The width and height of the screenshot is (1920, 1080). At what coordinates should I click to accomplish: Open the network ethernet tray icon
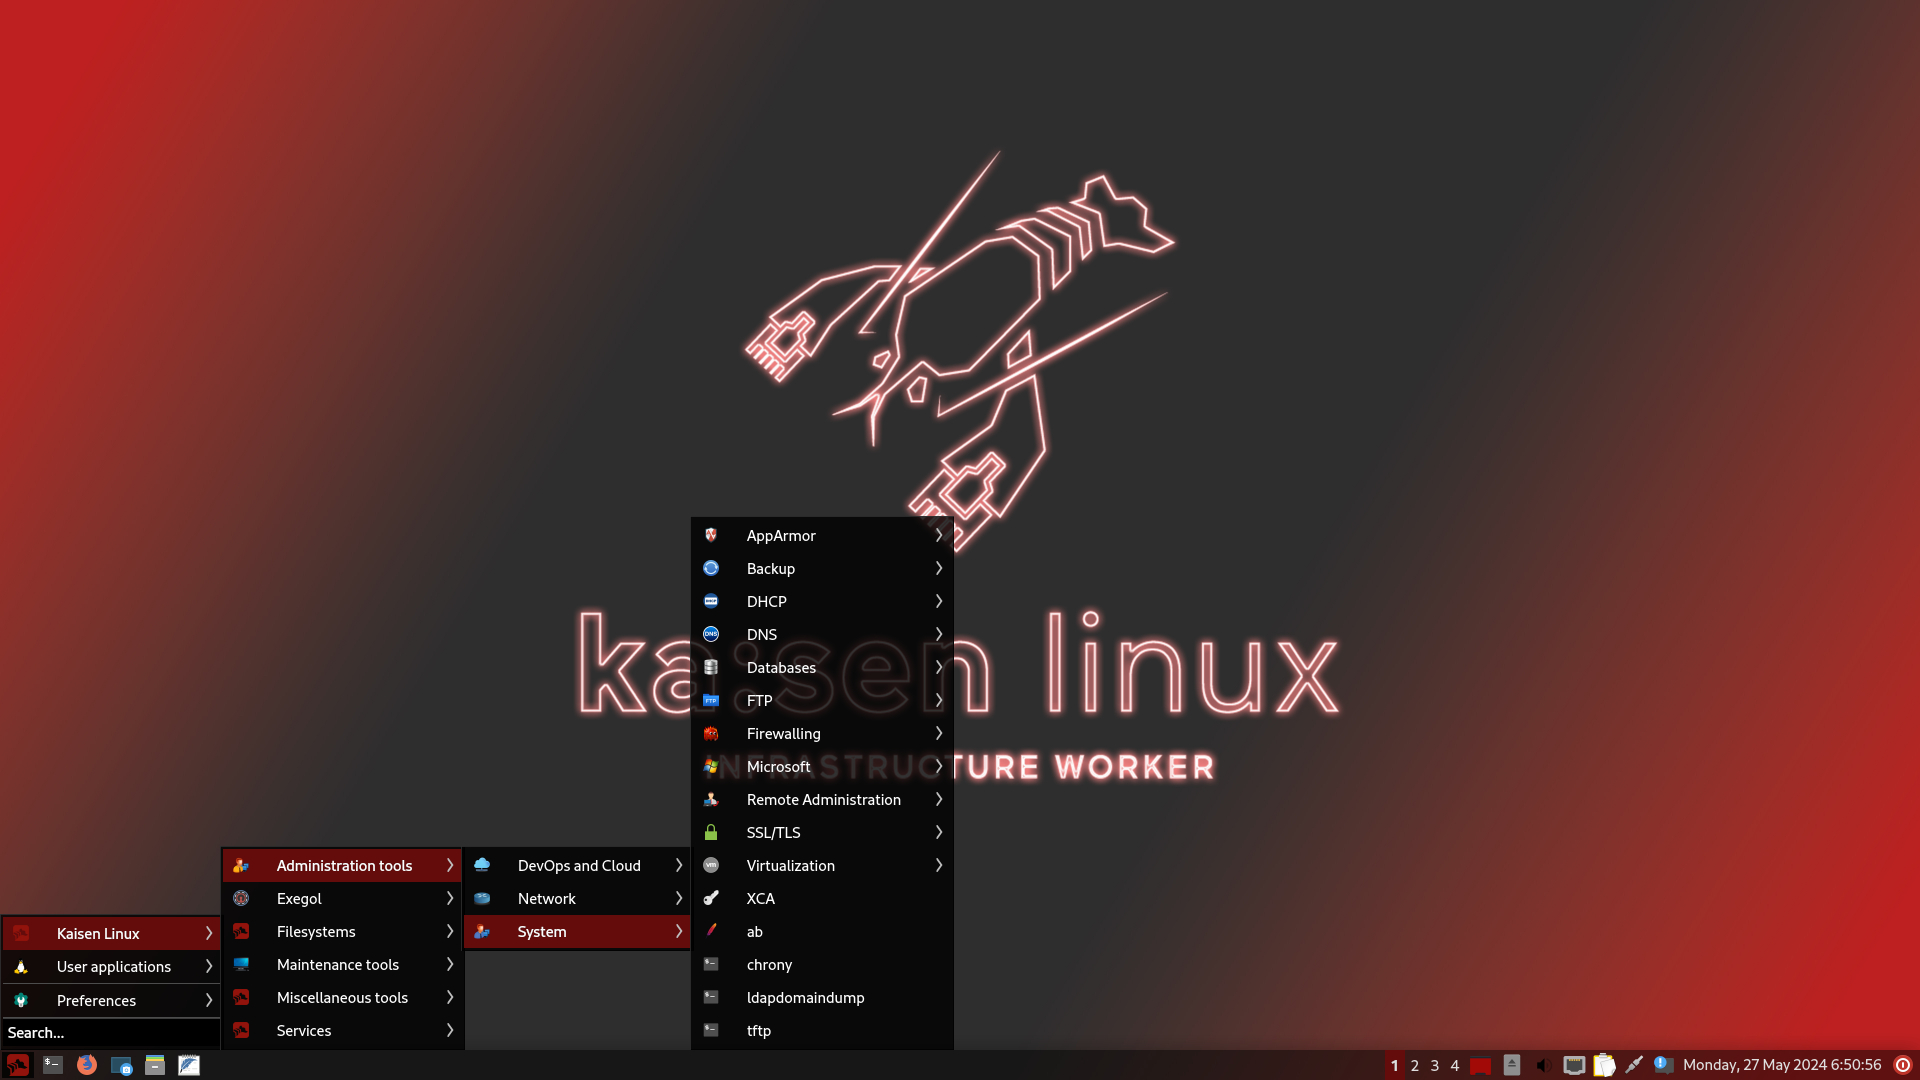click(x=1574, y=1065)
